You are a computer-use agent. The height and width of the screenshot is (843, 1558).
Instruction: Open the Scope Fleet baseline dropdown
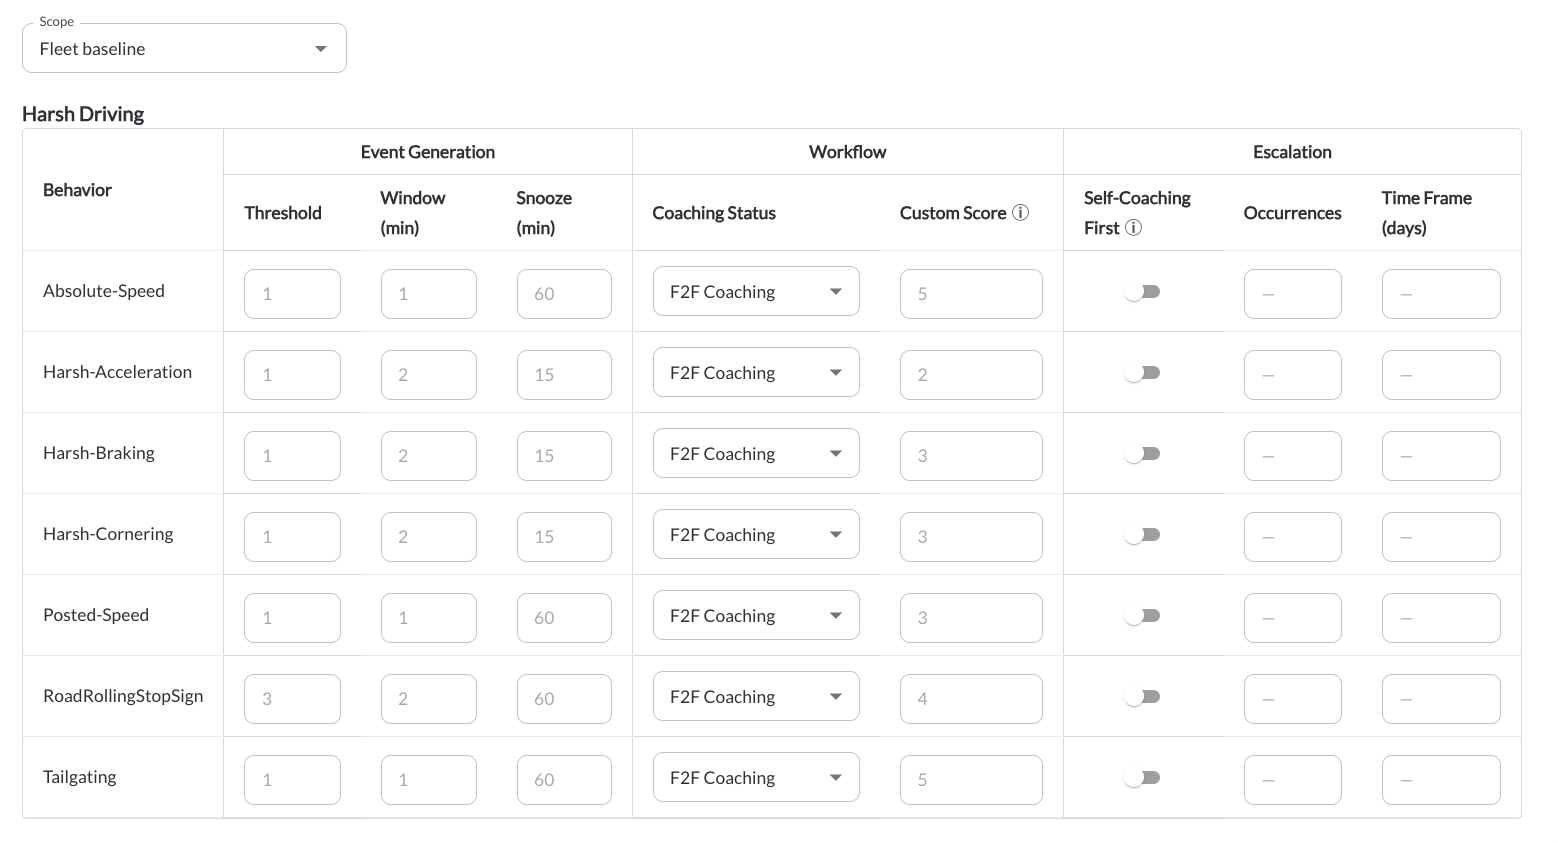(184, 48)
